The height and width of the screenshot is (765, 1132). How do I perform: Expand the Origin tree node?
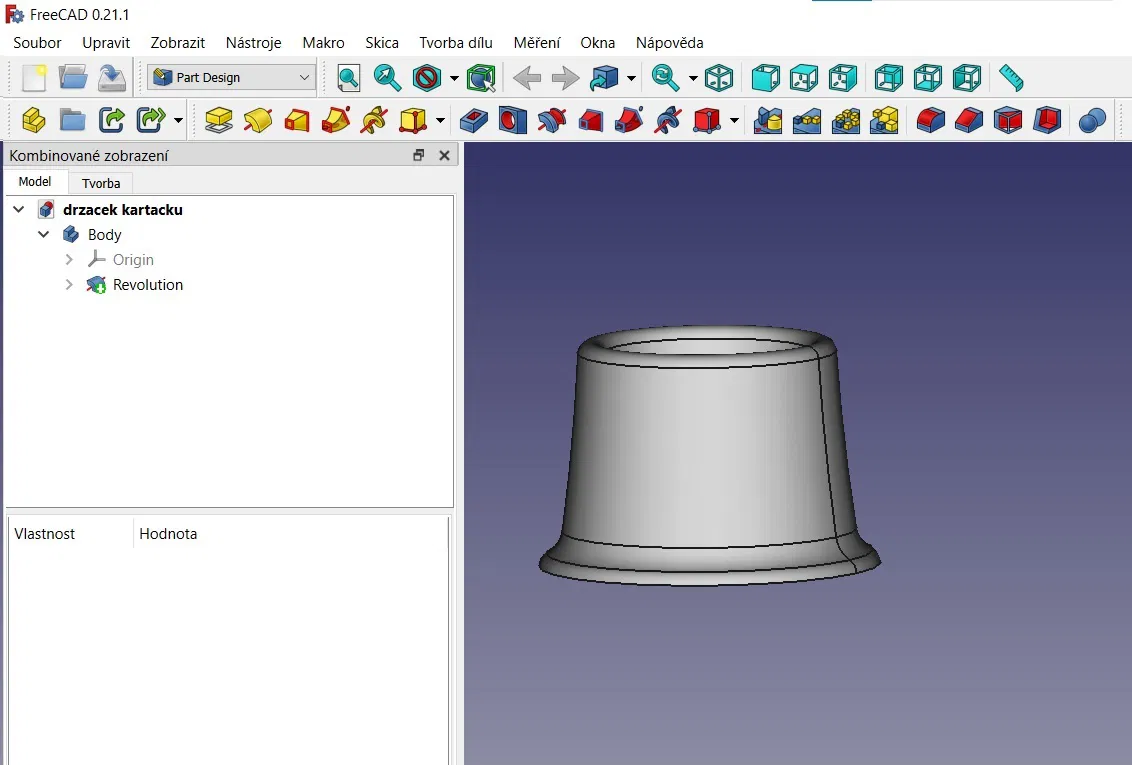[69, 260]
